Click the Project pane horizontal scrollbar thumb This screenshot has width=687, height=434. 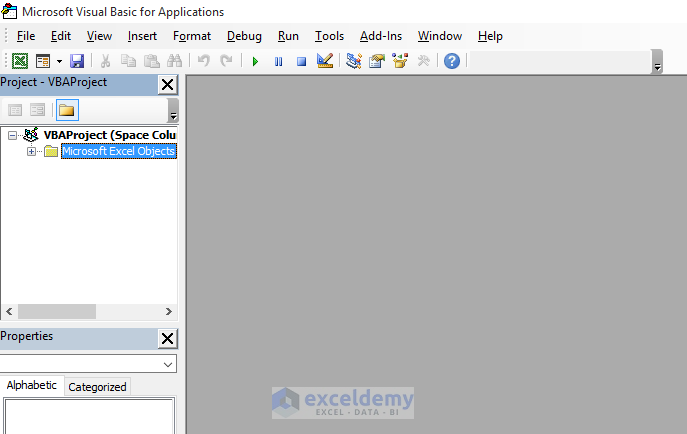(x=57, y=311)
